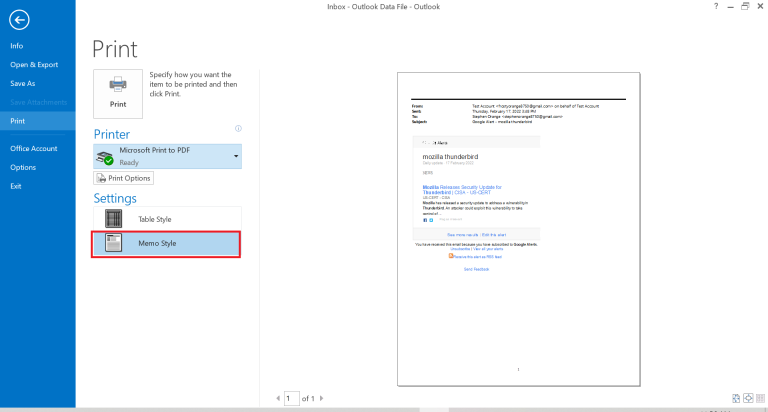Viewport: 768px width, 412px height.
Task: Open Options from the sidebar
Action: coord(23,168)
